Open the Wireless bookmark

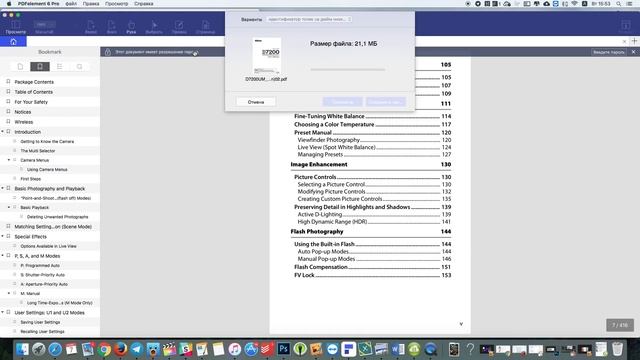[24, 122]
